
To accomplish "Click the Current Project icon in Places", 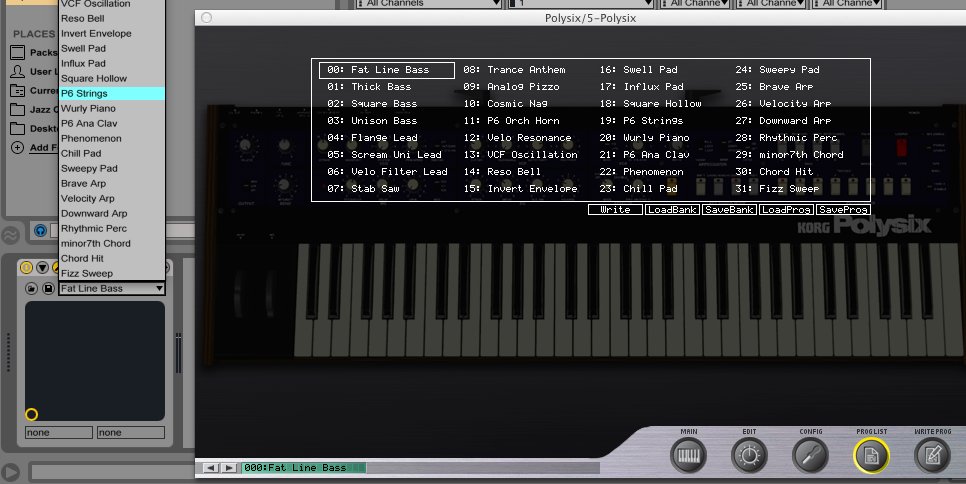I will click(x=18, y=91).
